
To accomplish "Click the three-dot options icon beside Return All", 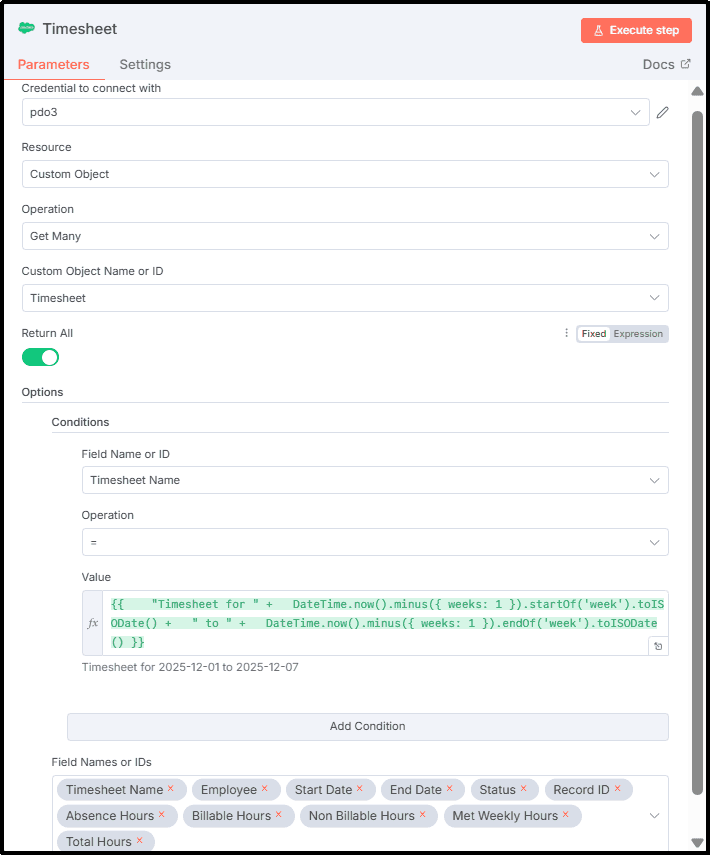I will click(x=566, y=334).
